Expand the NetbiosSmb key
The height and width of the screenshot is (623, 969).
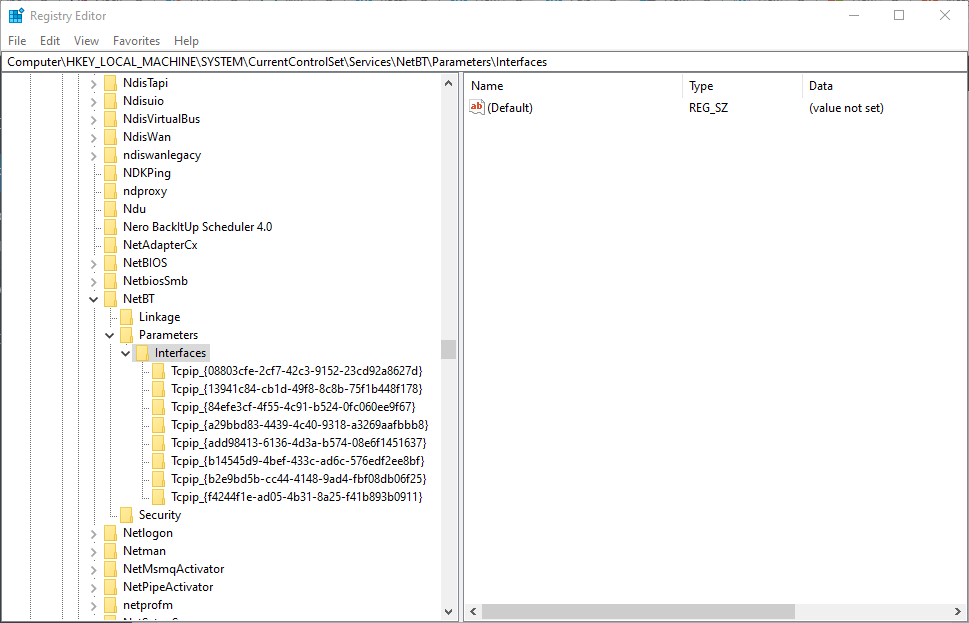coord(93,281)
